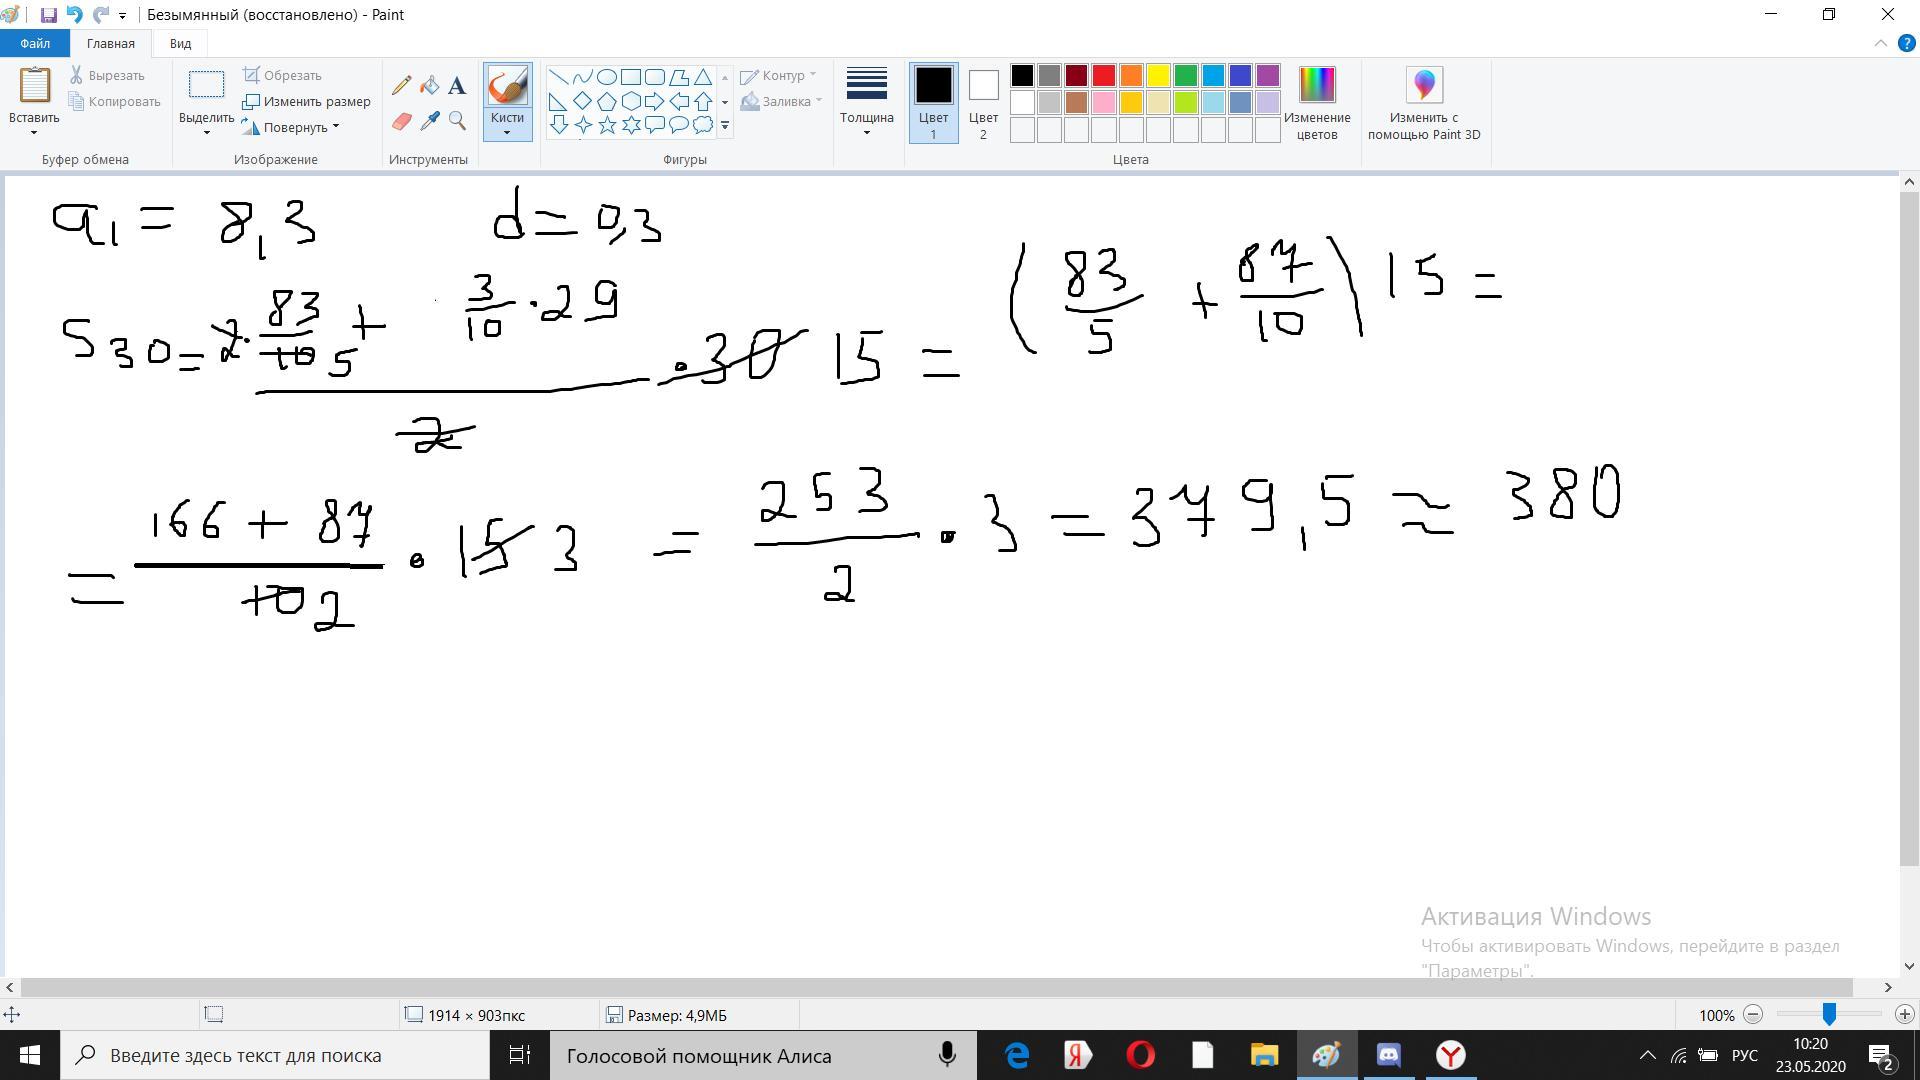Select the Eraser tool
1920x1080 pixels.
pos(401,121)
